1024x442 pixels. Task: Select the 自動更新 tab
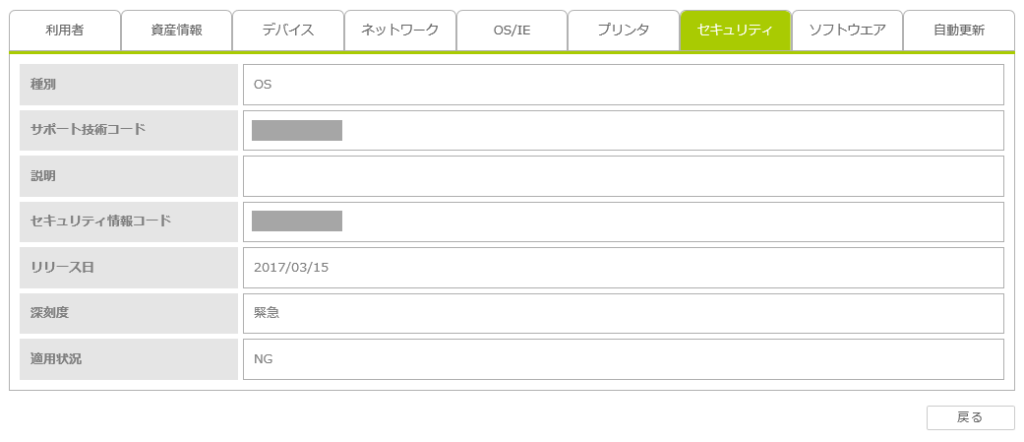(958, 30)
